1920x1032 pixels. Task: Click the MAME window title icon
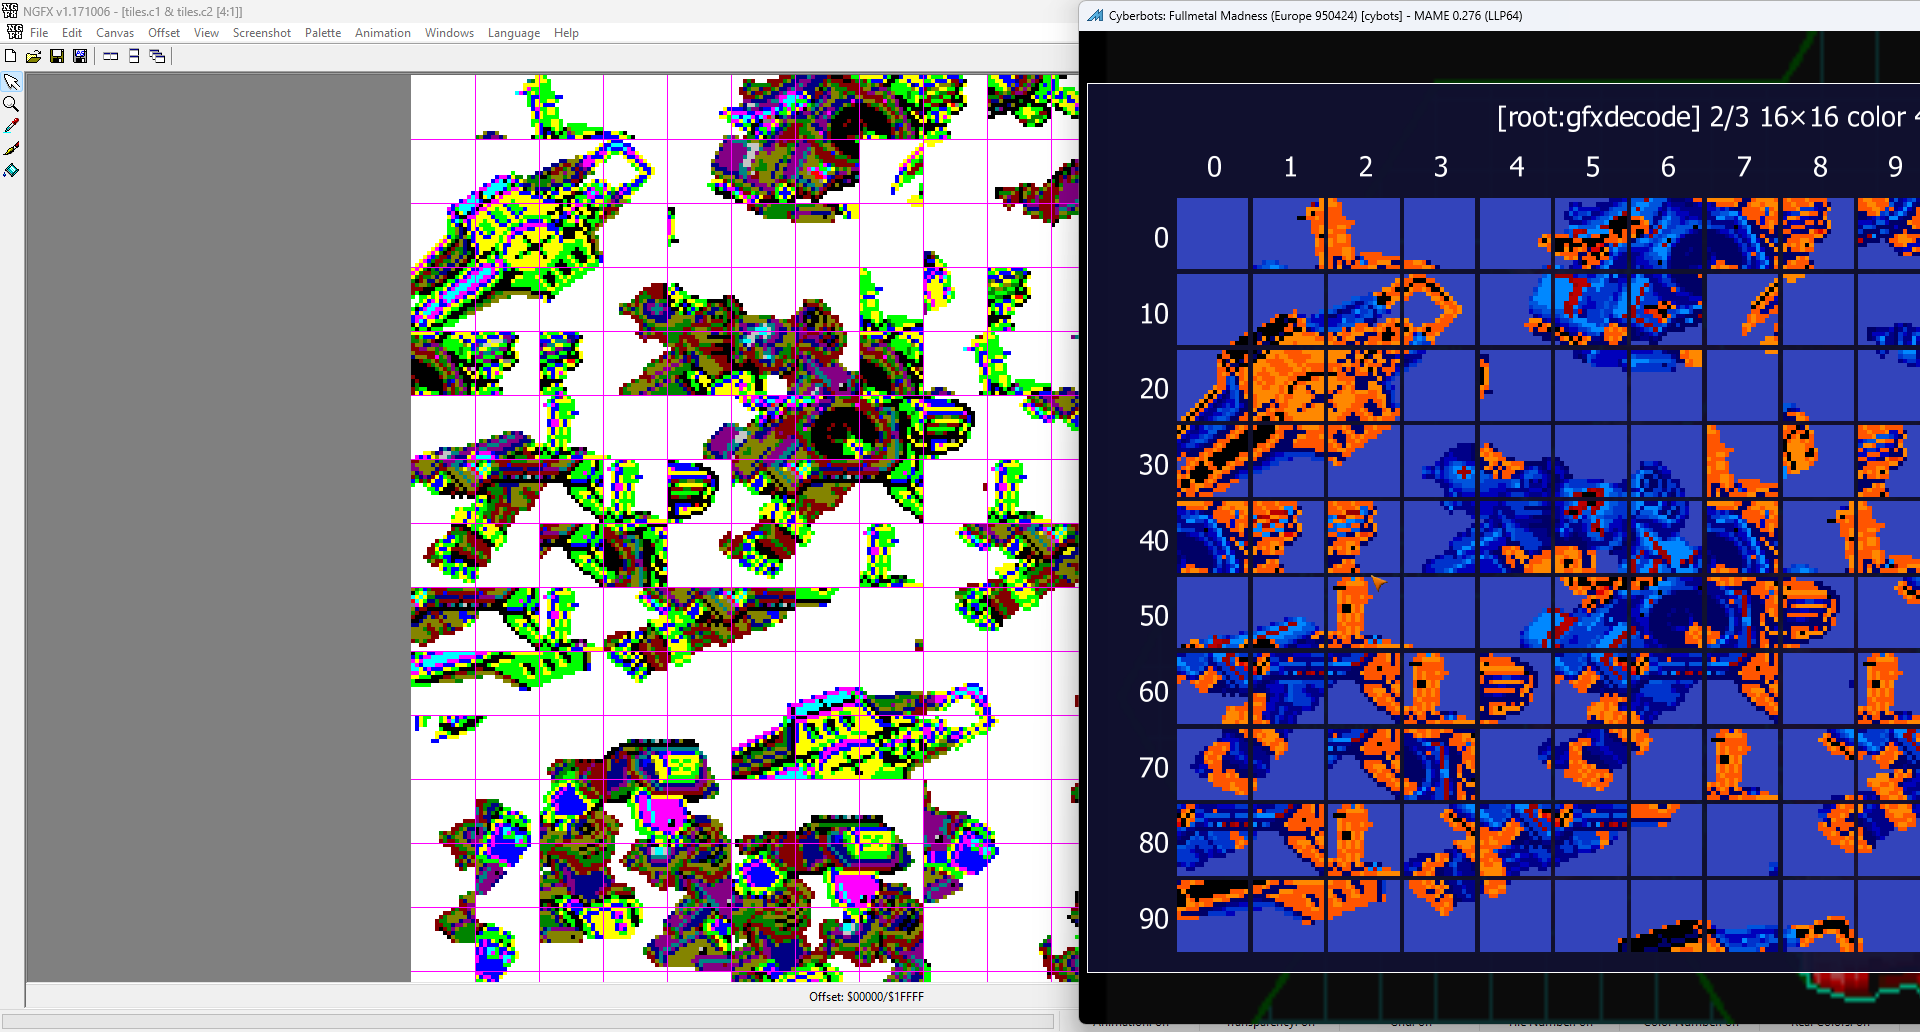pyautogui.click(x=1095, y=15)
